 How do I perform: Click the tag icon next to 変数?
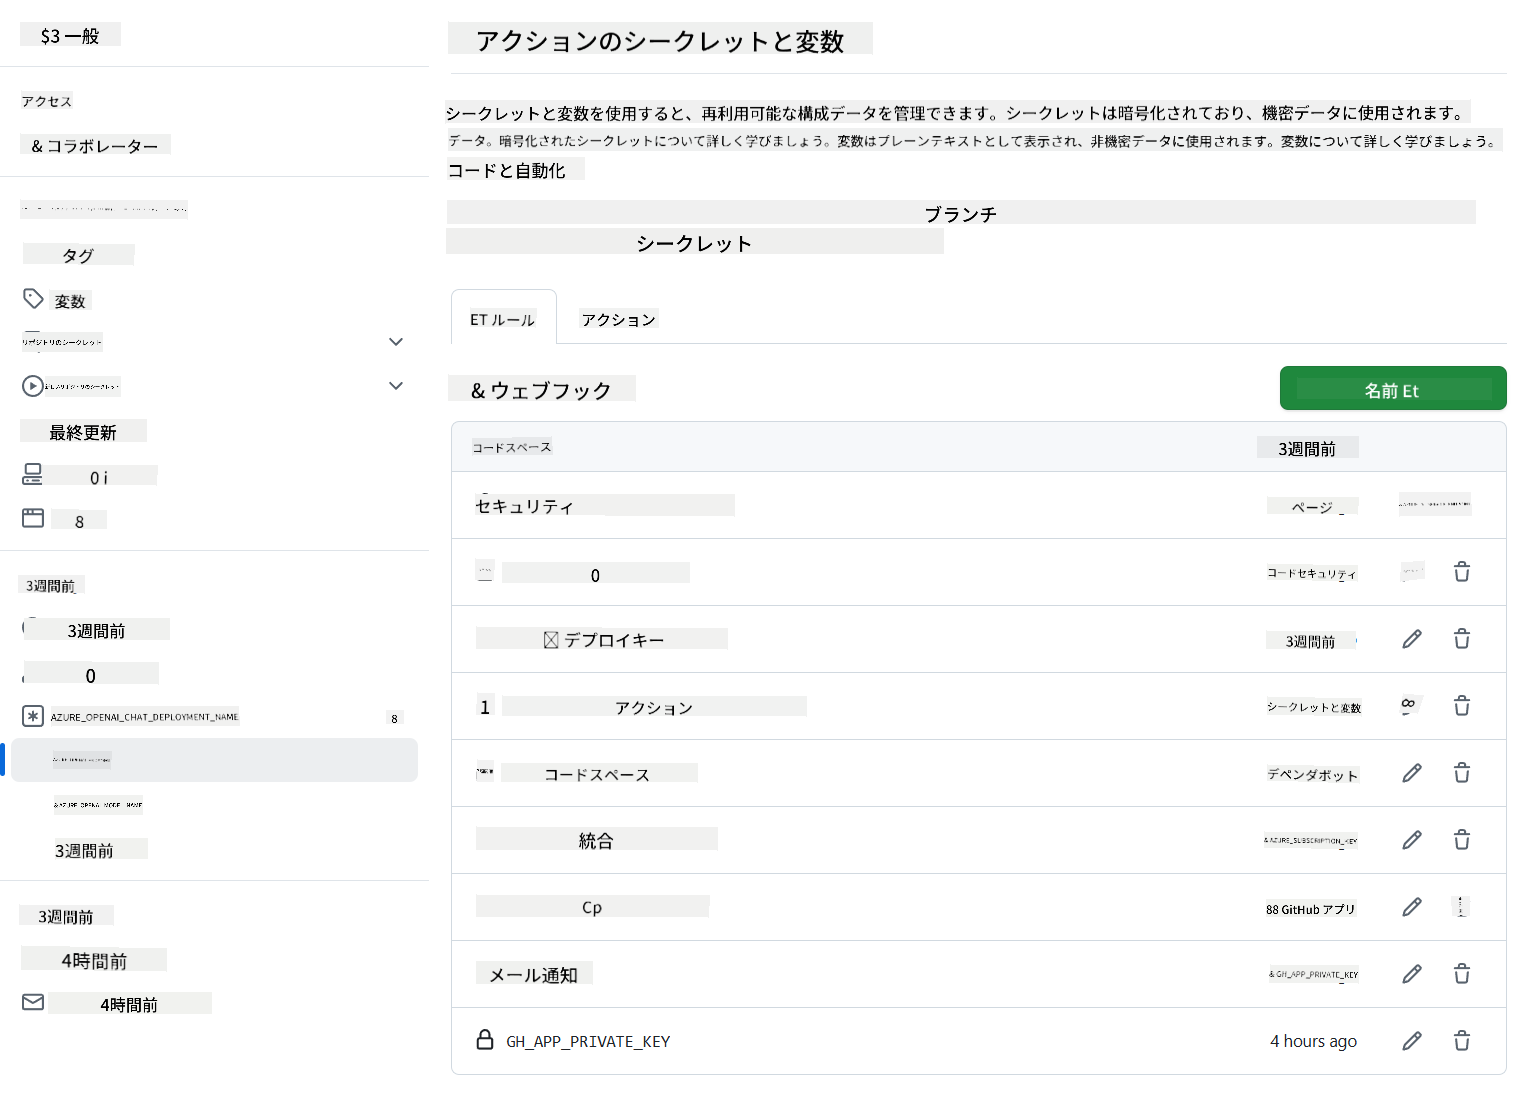click(x=33, y=299)
